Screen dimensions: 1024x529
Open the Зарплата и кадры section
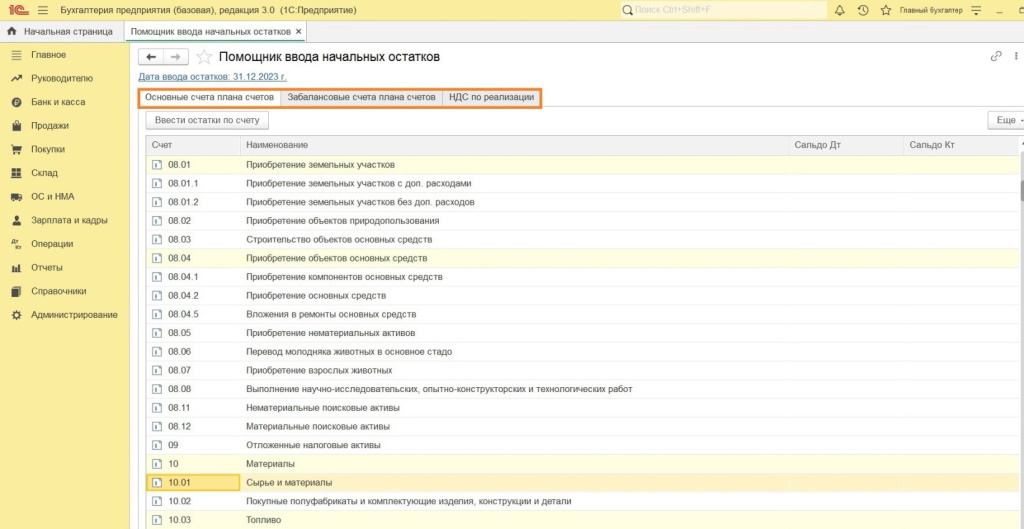(68, 220)
